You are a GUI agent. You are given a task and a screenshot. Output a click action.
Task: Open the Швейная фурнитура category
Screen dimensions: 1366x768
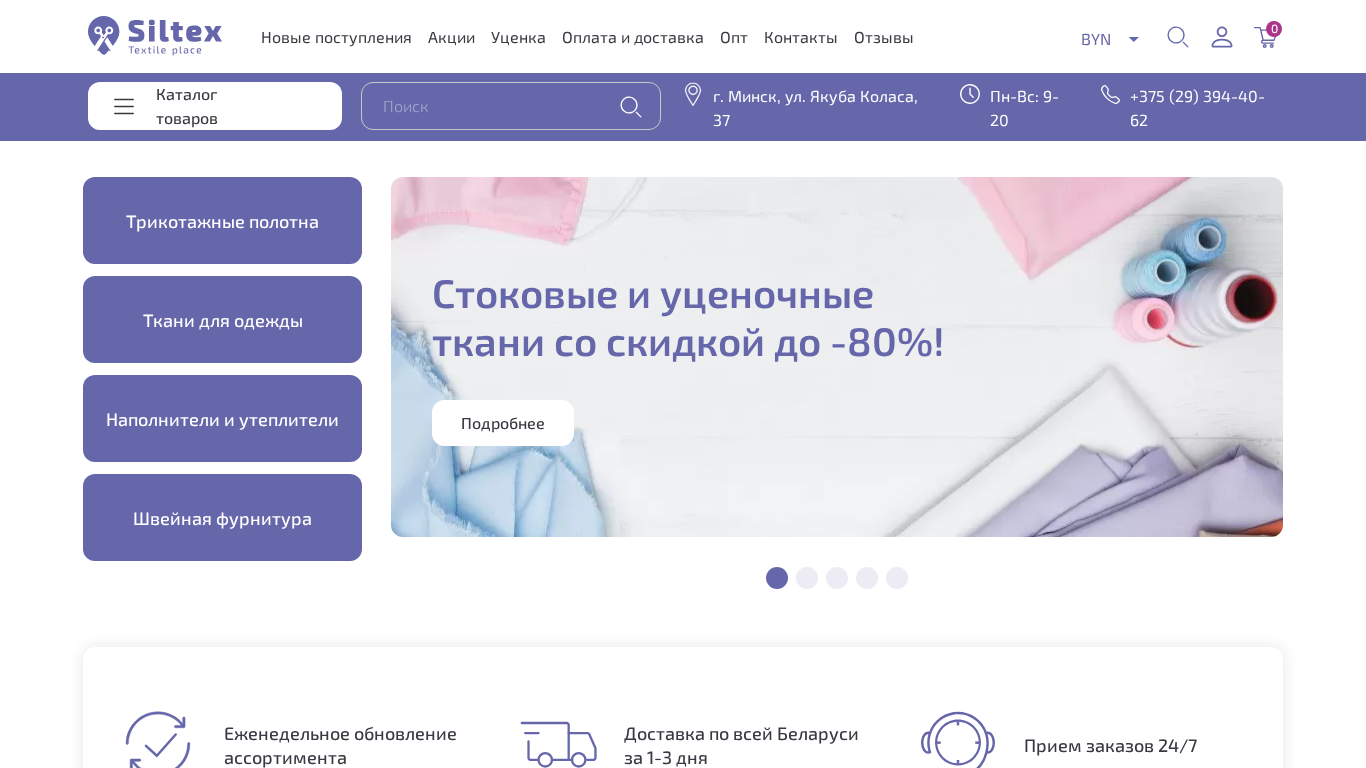click(222, 518)
